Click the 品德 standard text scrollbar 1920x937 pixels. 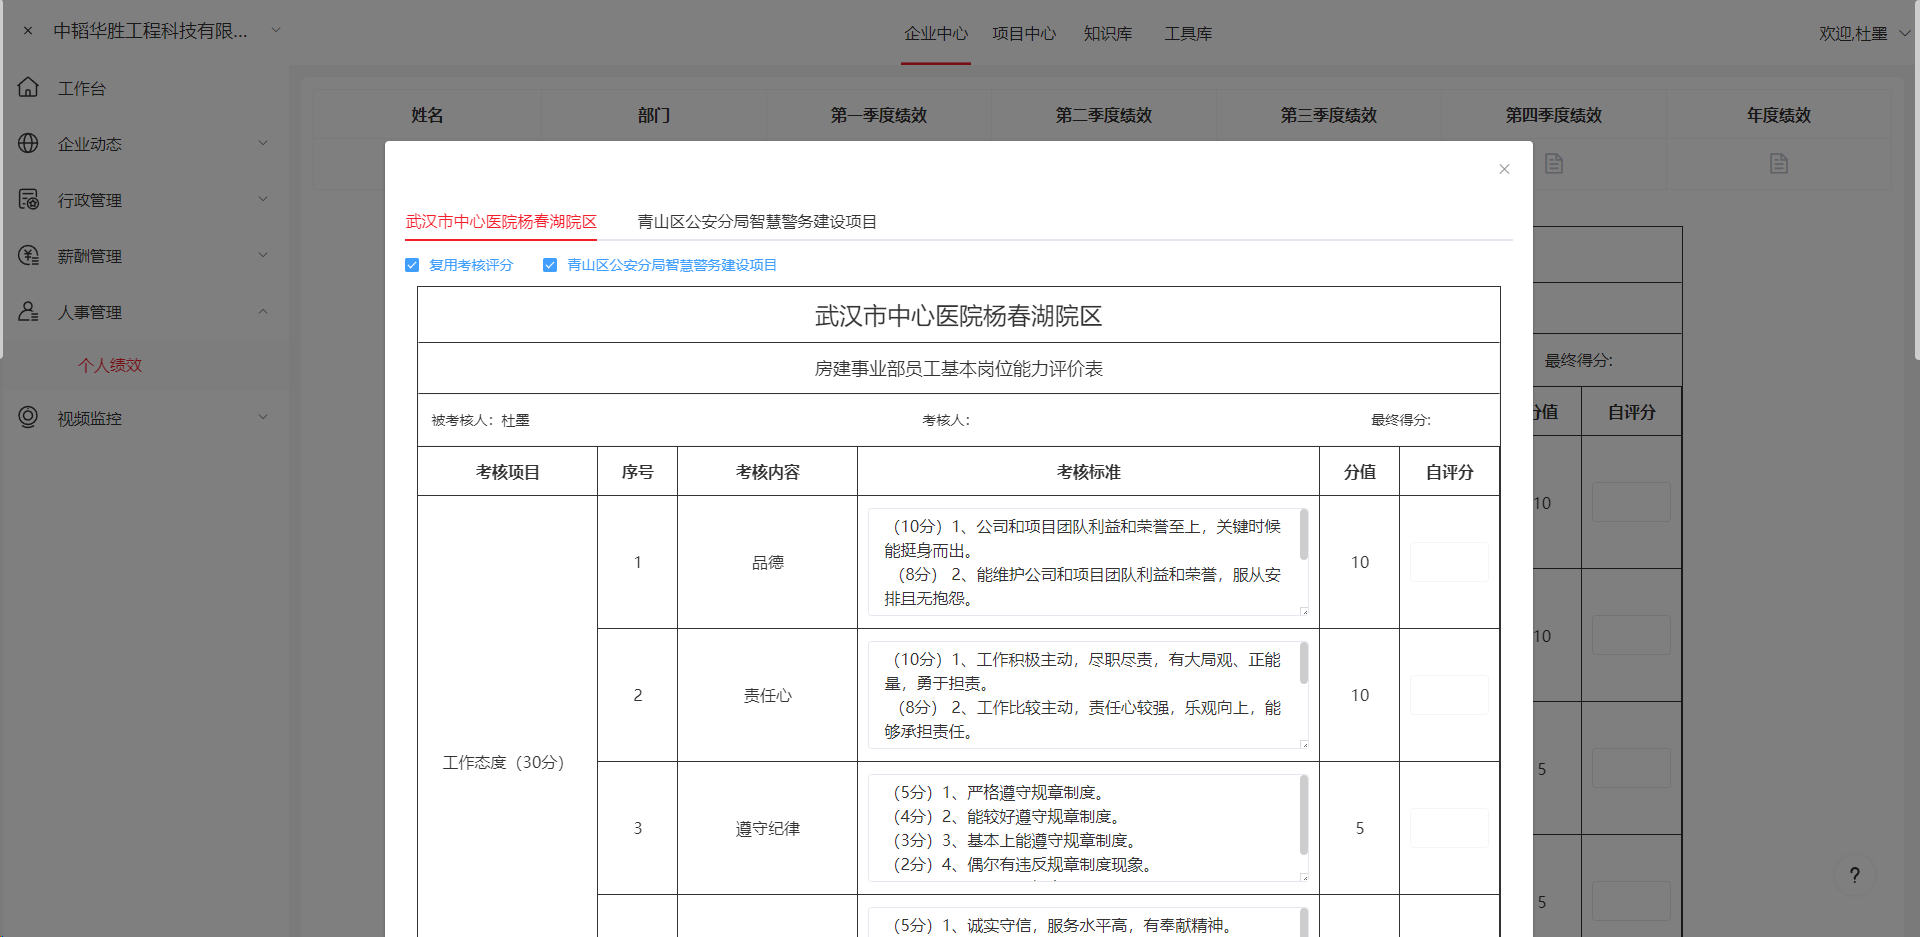(1304, 535)
